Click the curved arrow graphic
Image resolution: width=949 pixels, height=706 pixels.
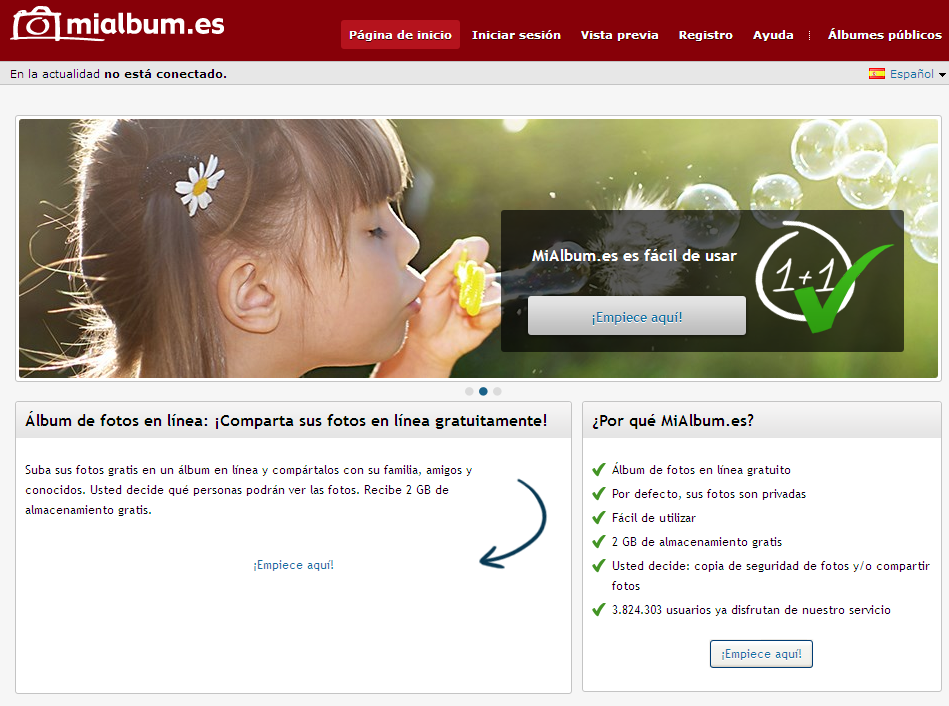click(513, 524)
